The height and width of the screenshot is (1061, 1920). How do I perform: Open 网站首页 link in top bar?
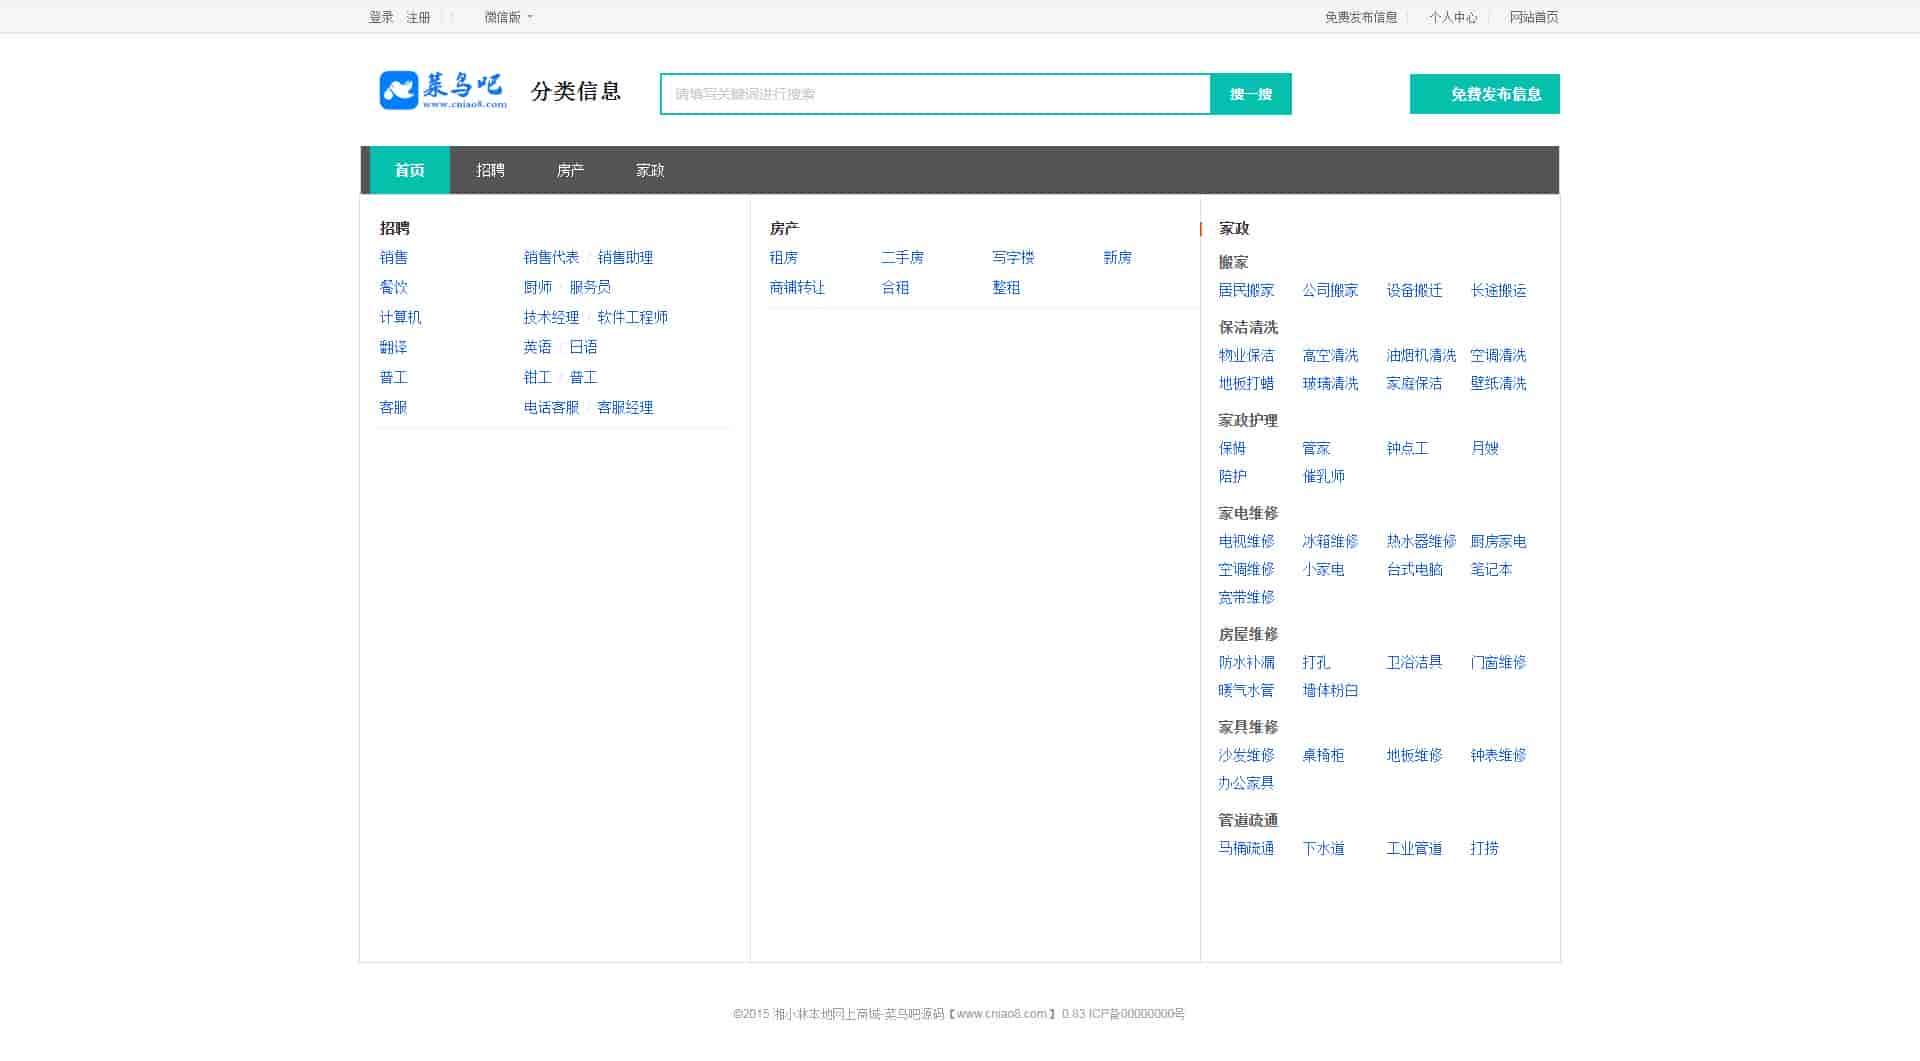pos(1533,17)
